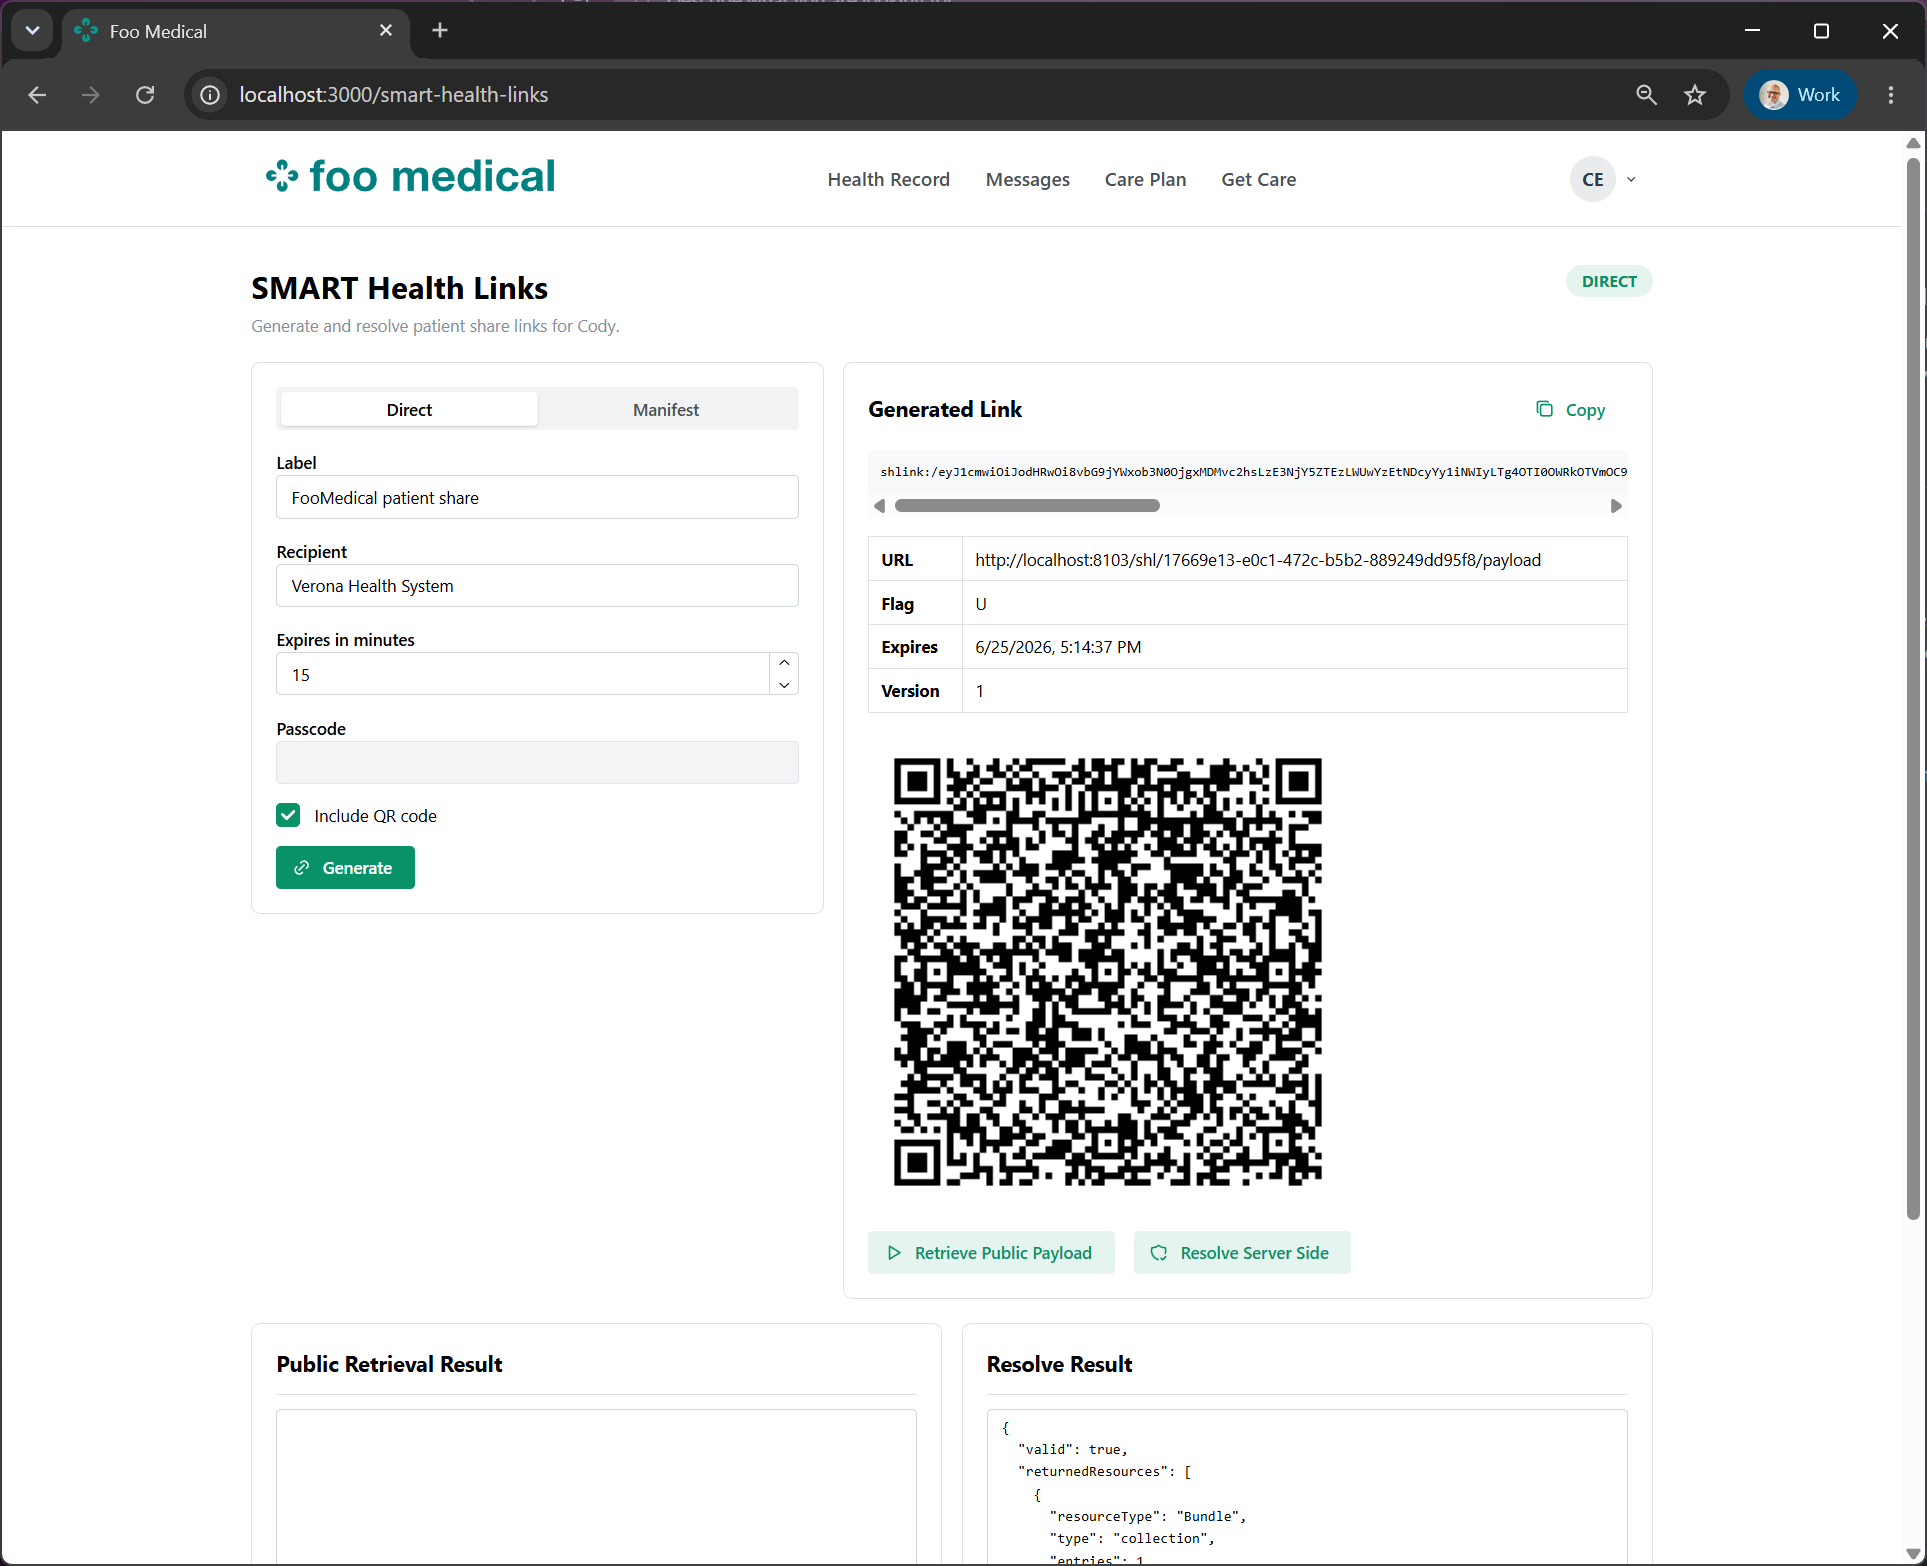The height and width of the screenshot is (1566, 1927).
Task: Uncheck the Include QR code checkbox
Action: click(x=288, y=816)
